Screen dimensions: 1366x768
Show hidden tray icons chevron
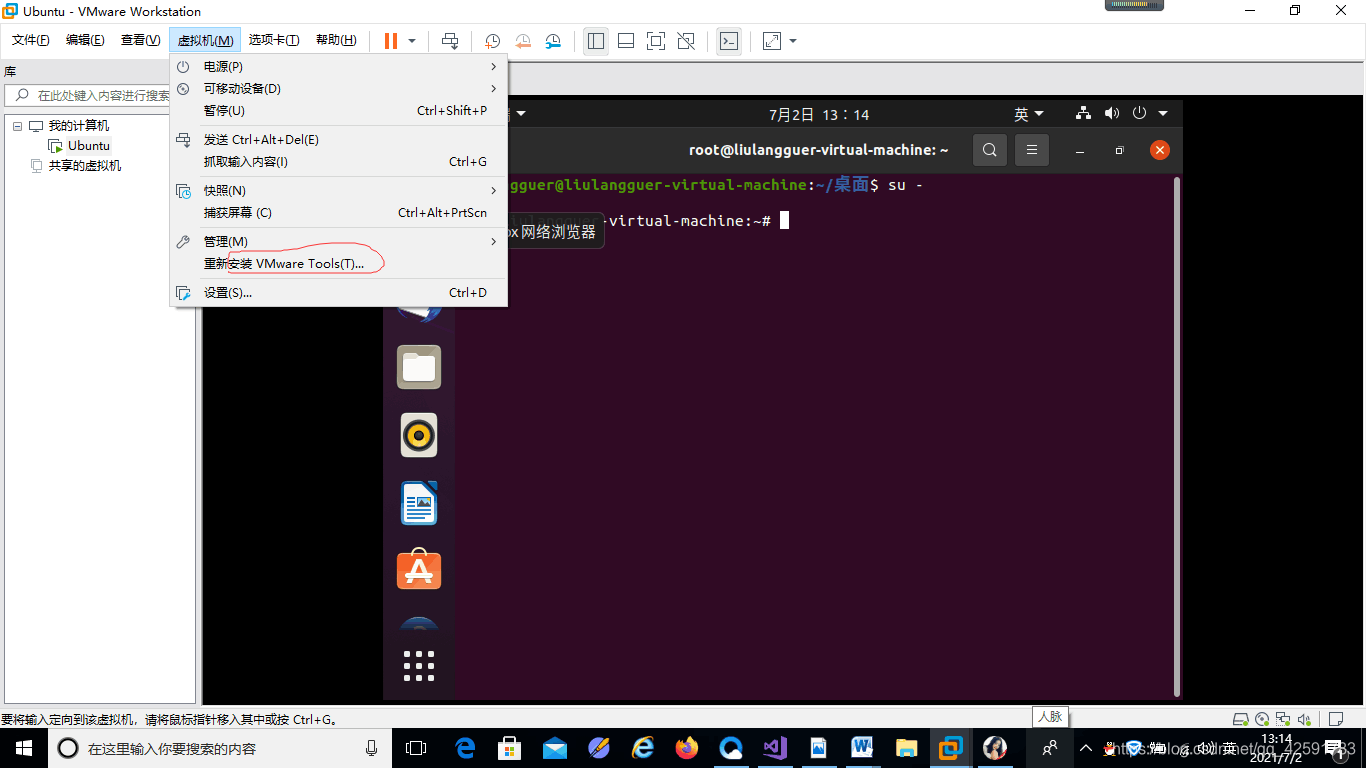coord(1086,748)
